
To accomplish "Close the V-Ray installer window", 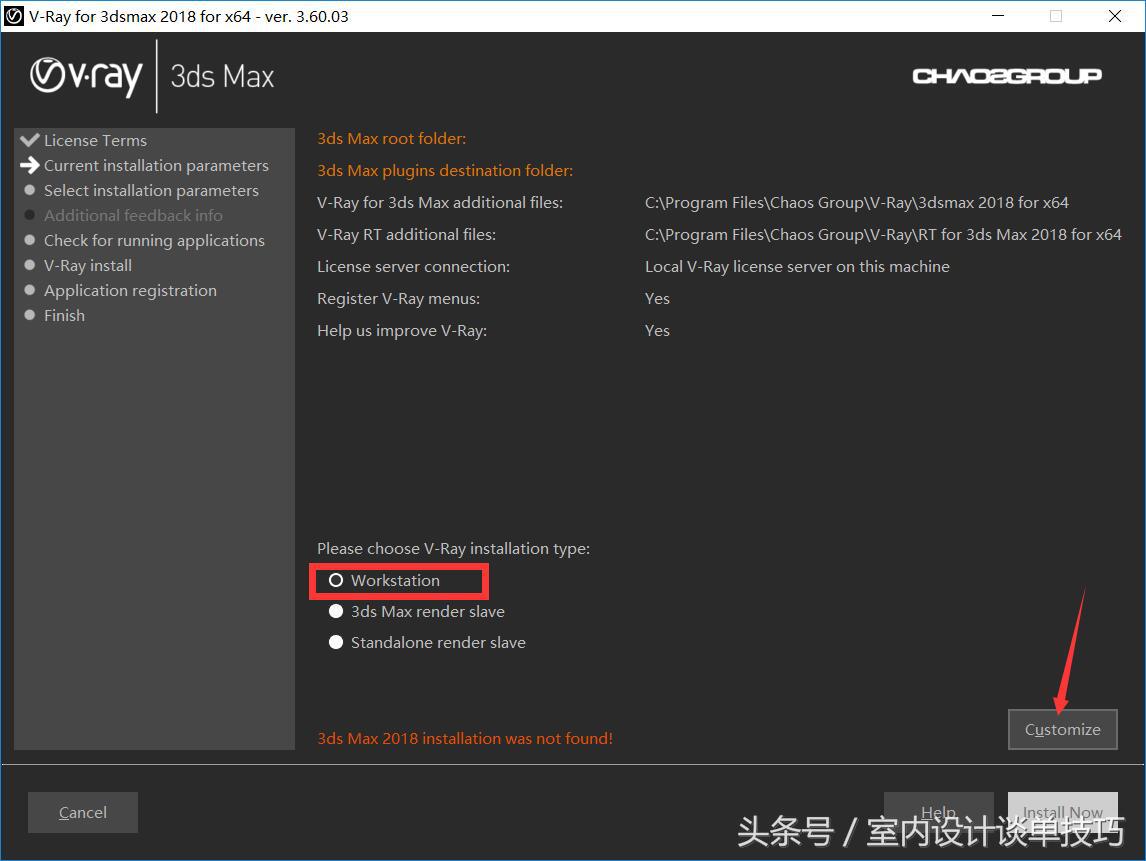I will pyautogui.click(x=1115, y=16).
